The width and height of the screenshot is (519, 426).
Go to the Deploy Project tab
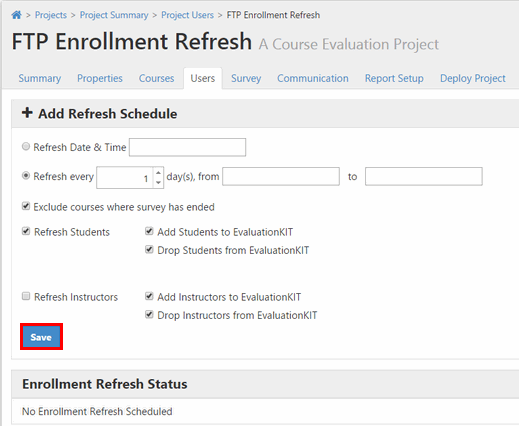tap(473, 78)
